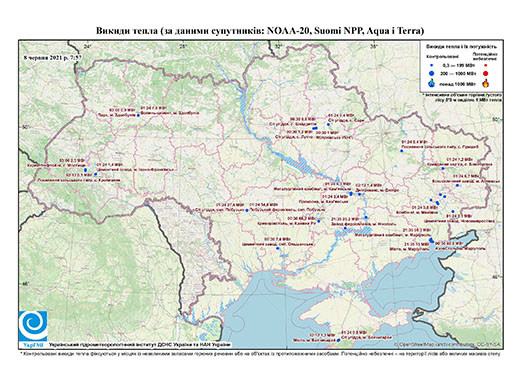
Task: Click the label 'Цементний завод, Новоамвросіївка'
Action: click(460, 221)
